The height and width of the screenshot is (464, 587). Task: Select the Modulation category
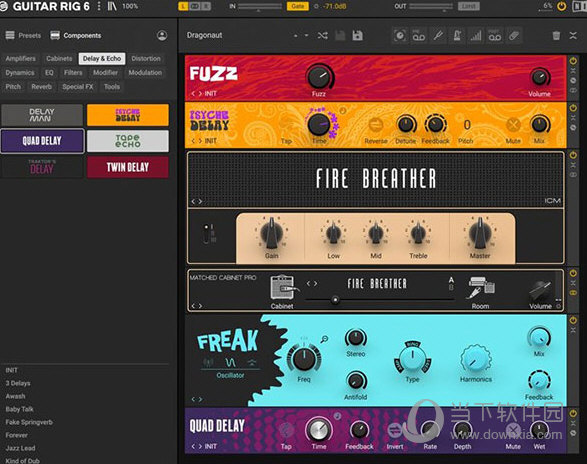coord(145,73)
